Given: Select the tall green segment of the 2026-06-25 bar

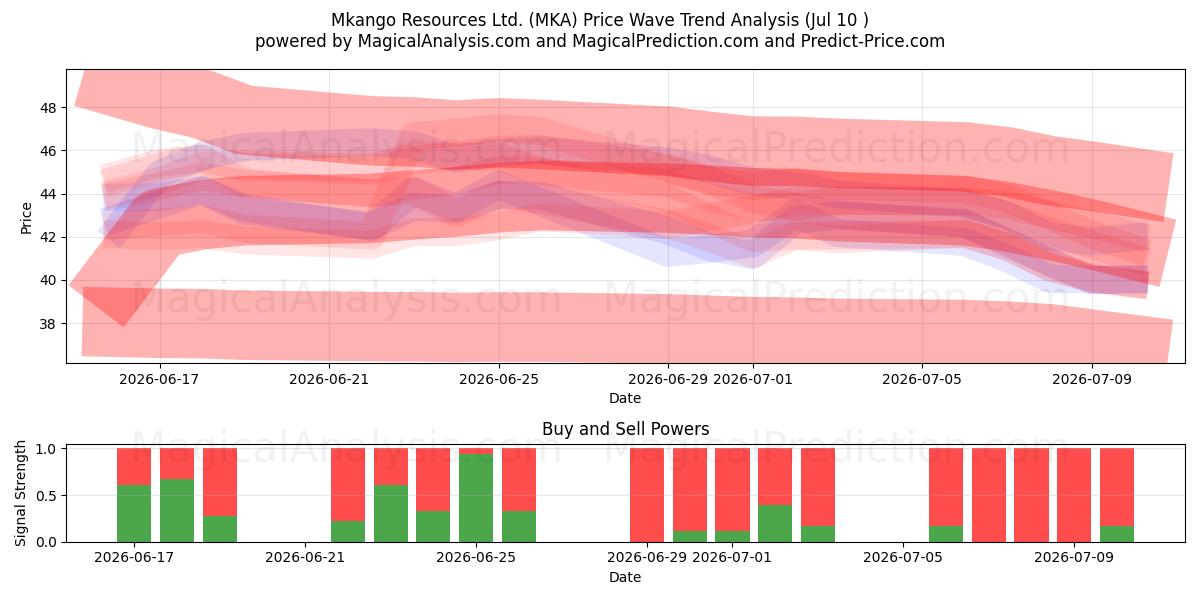Looking at the screenshot, I should 476,498.
